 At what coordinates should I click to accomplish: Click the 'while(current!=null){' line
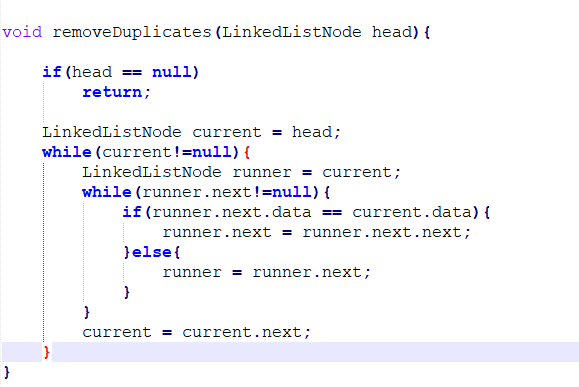[146, 152]
